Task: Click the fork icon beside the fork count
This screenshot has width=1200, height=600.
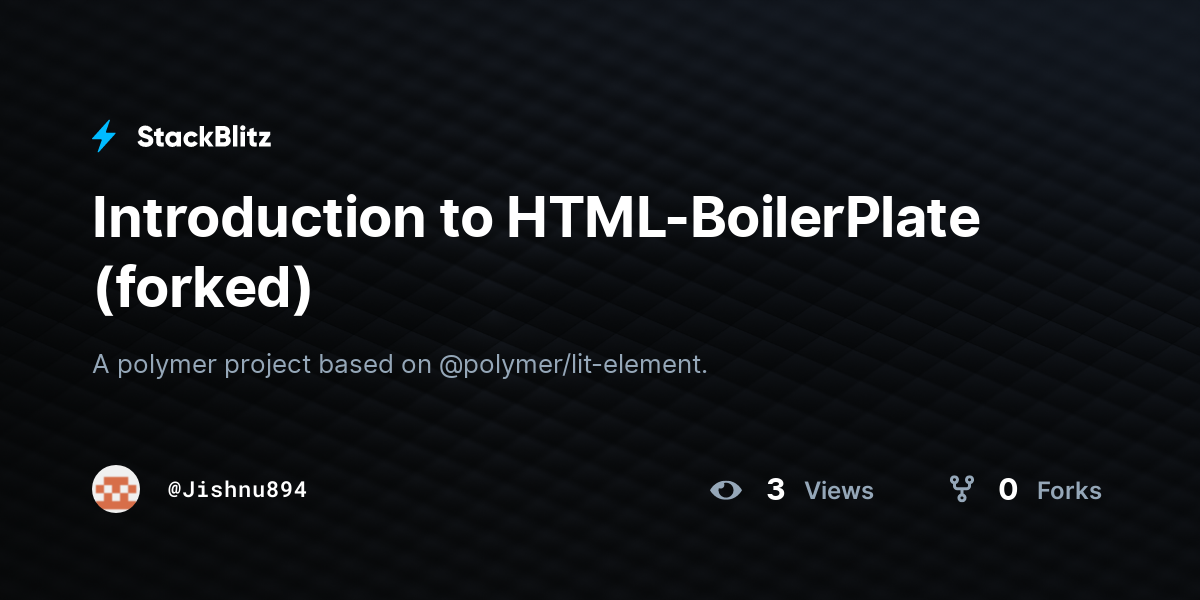Action: (962, 489)
